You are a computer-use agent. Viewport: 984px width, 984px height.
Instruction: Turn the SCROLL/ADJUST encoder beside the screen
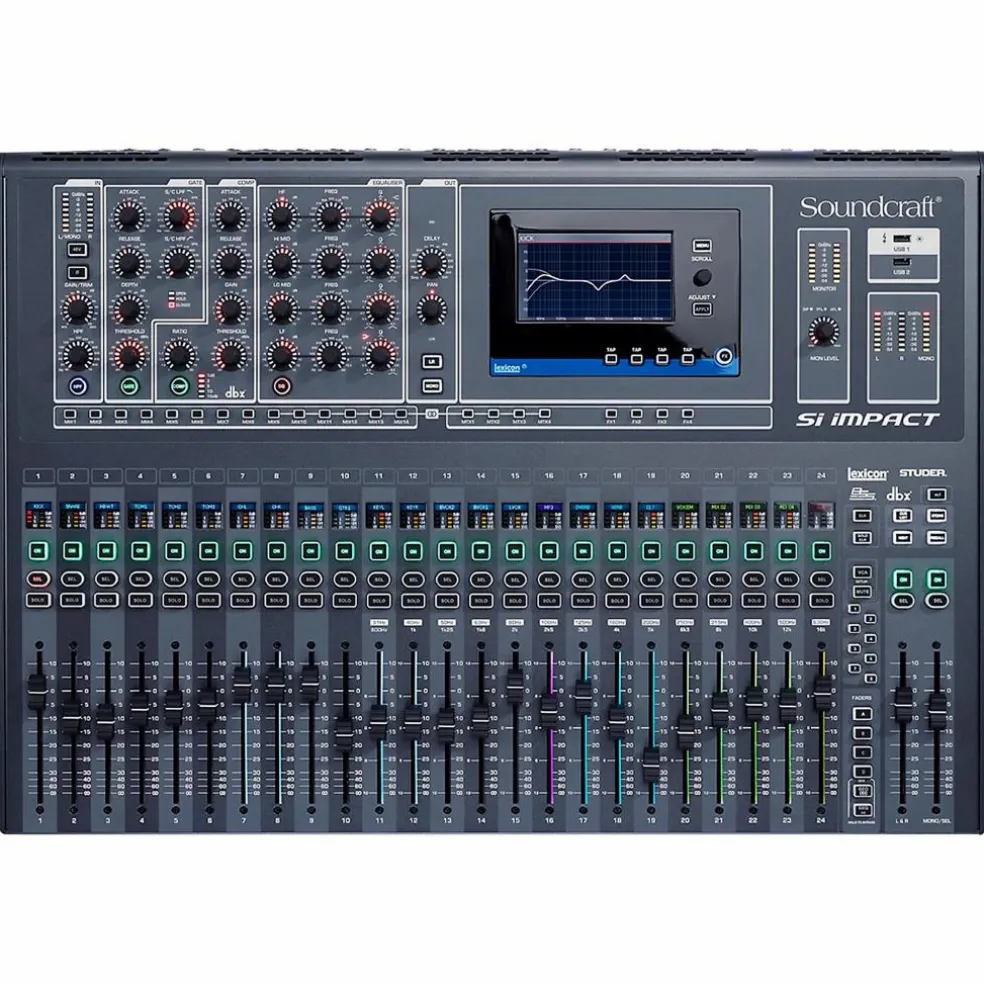[702, 277]
